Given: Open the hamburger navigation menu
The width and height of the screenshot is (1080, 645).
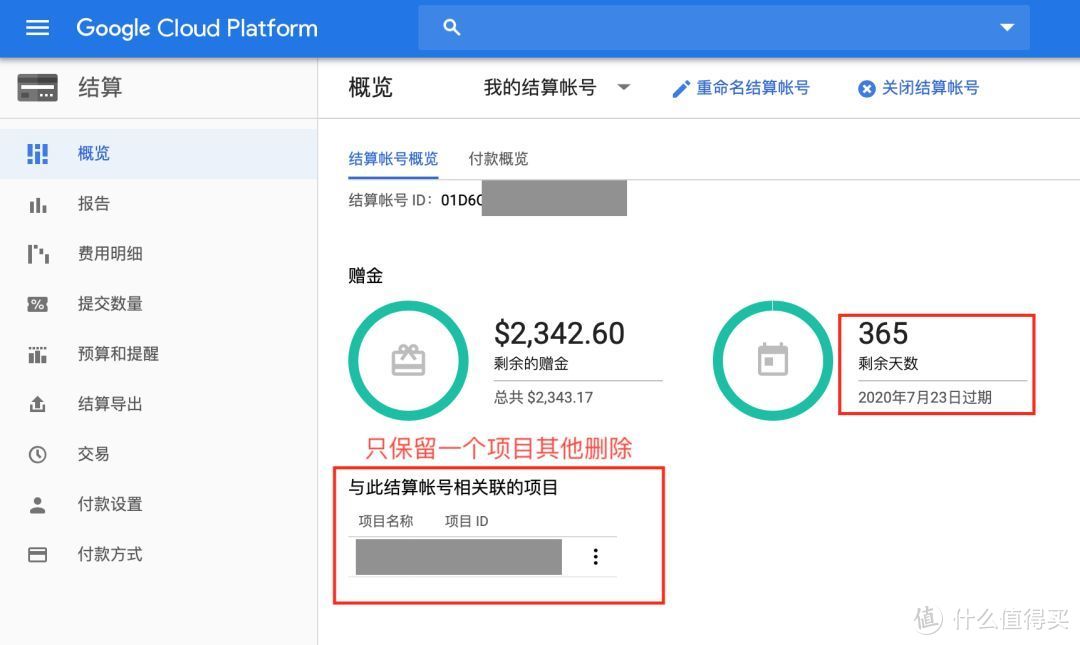Looking at the screenshot, I should (37, 28).
